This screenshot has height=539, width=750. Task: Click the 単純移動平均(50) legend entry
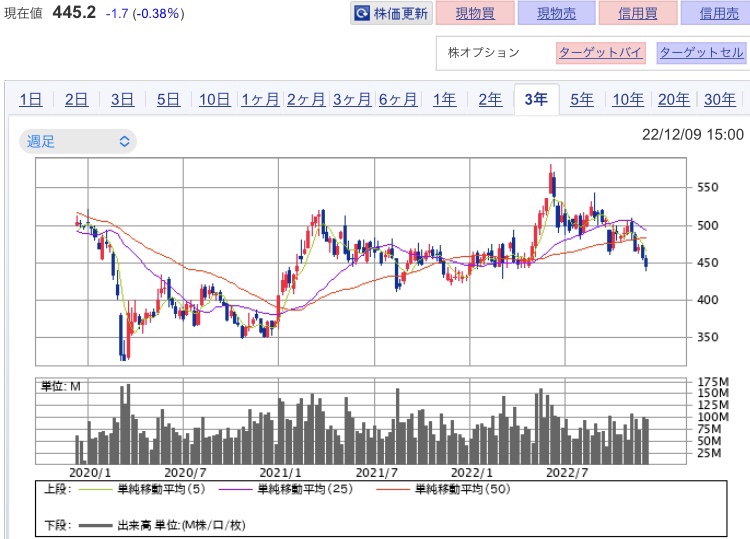(x=443, y=489)
